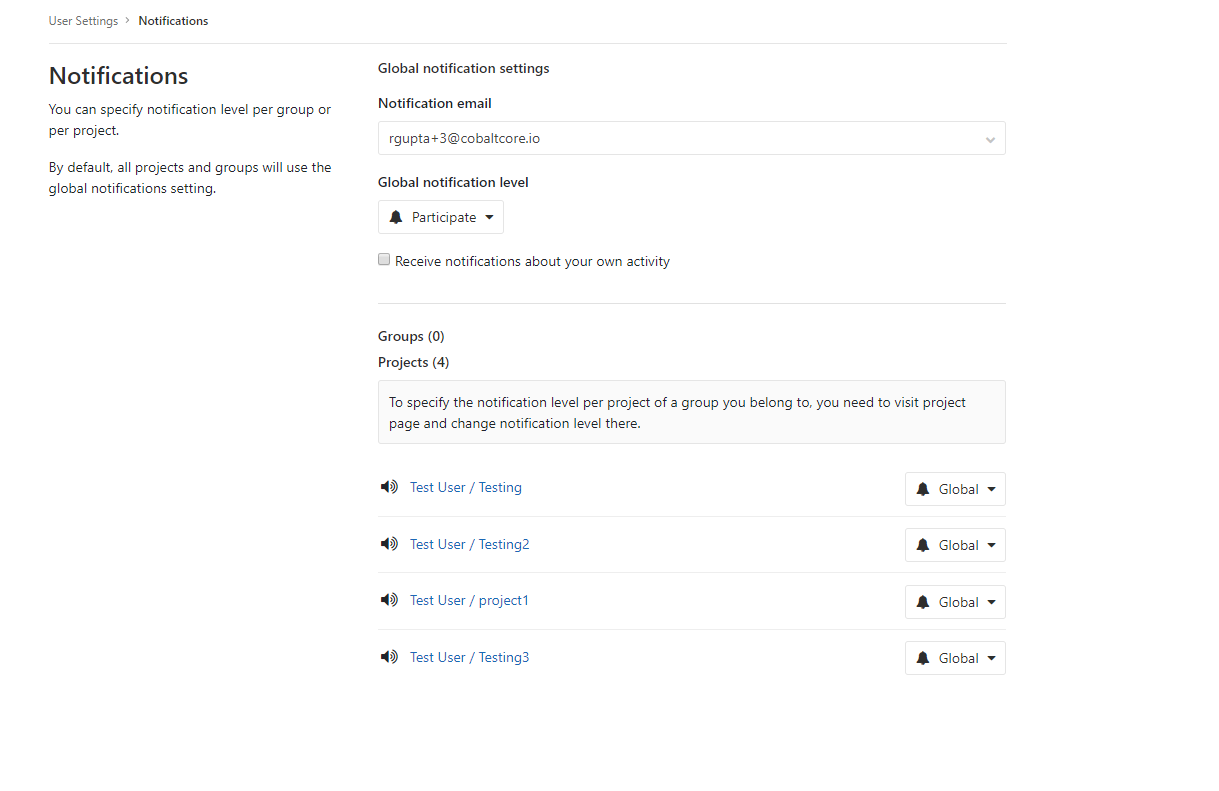Click the speaker icon beside Test User / project1
The width and height of the screenshot is (1219, 791).
(x=389, y=601)
